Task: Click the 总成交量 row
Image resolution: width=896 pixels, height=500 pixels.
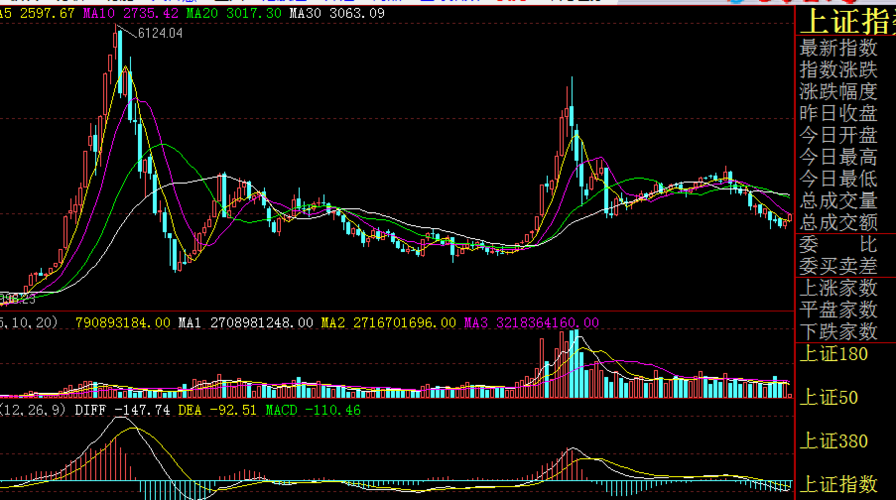Action: click(838, 201)
